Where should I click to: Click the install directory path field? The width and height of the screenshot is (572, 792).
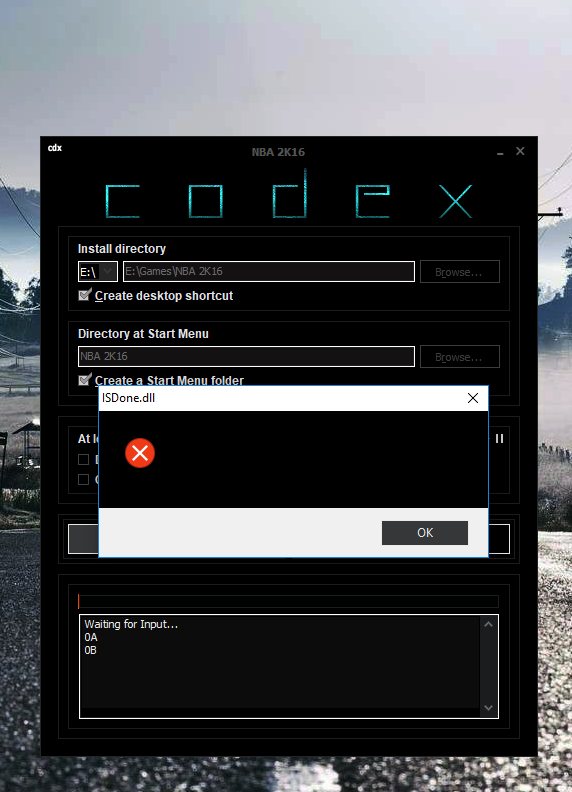pyautogui.click(x=269, y=272)
